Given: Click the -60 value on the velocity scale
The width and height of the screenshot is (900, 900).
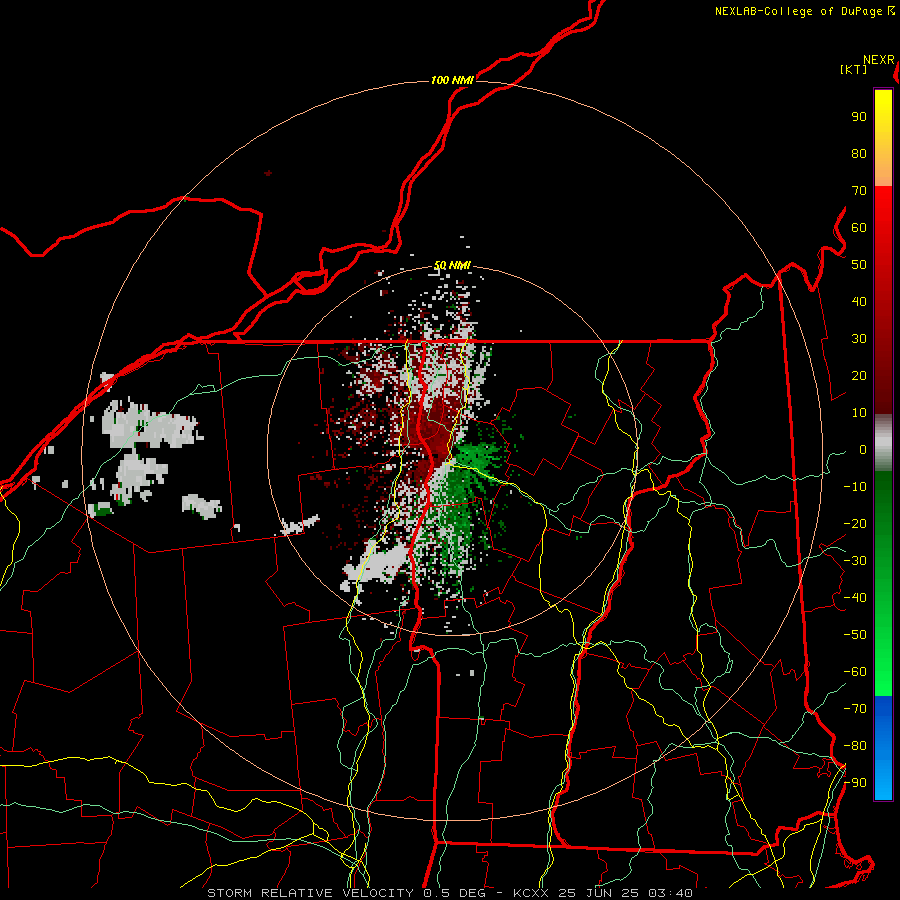Looking at the screenshot, I should pos(855,672).
